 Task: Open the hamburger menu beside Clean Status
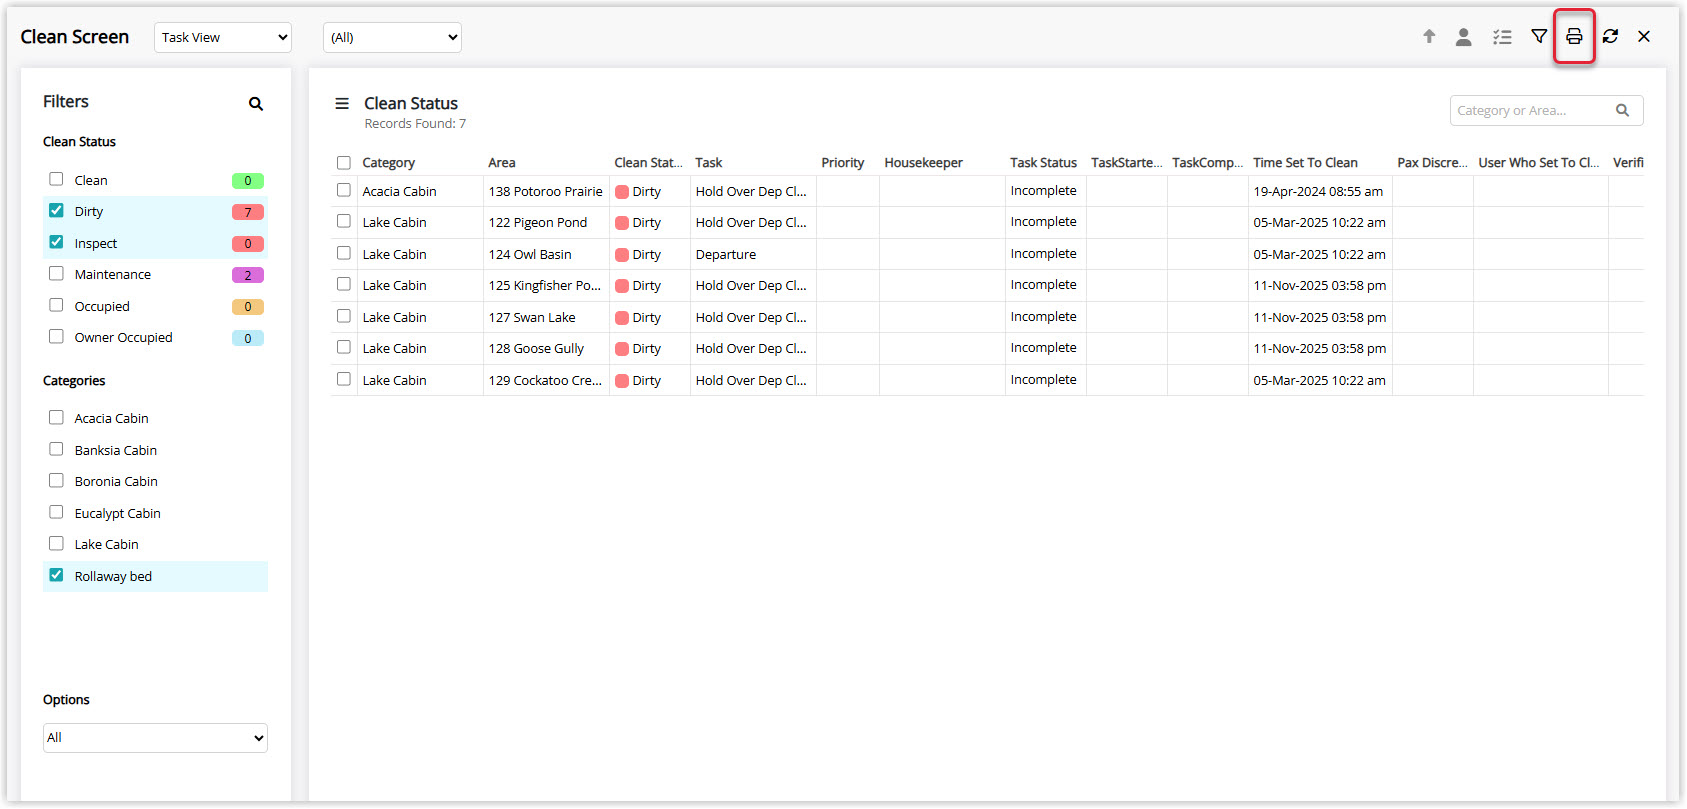(342, 104)
